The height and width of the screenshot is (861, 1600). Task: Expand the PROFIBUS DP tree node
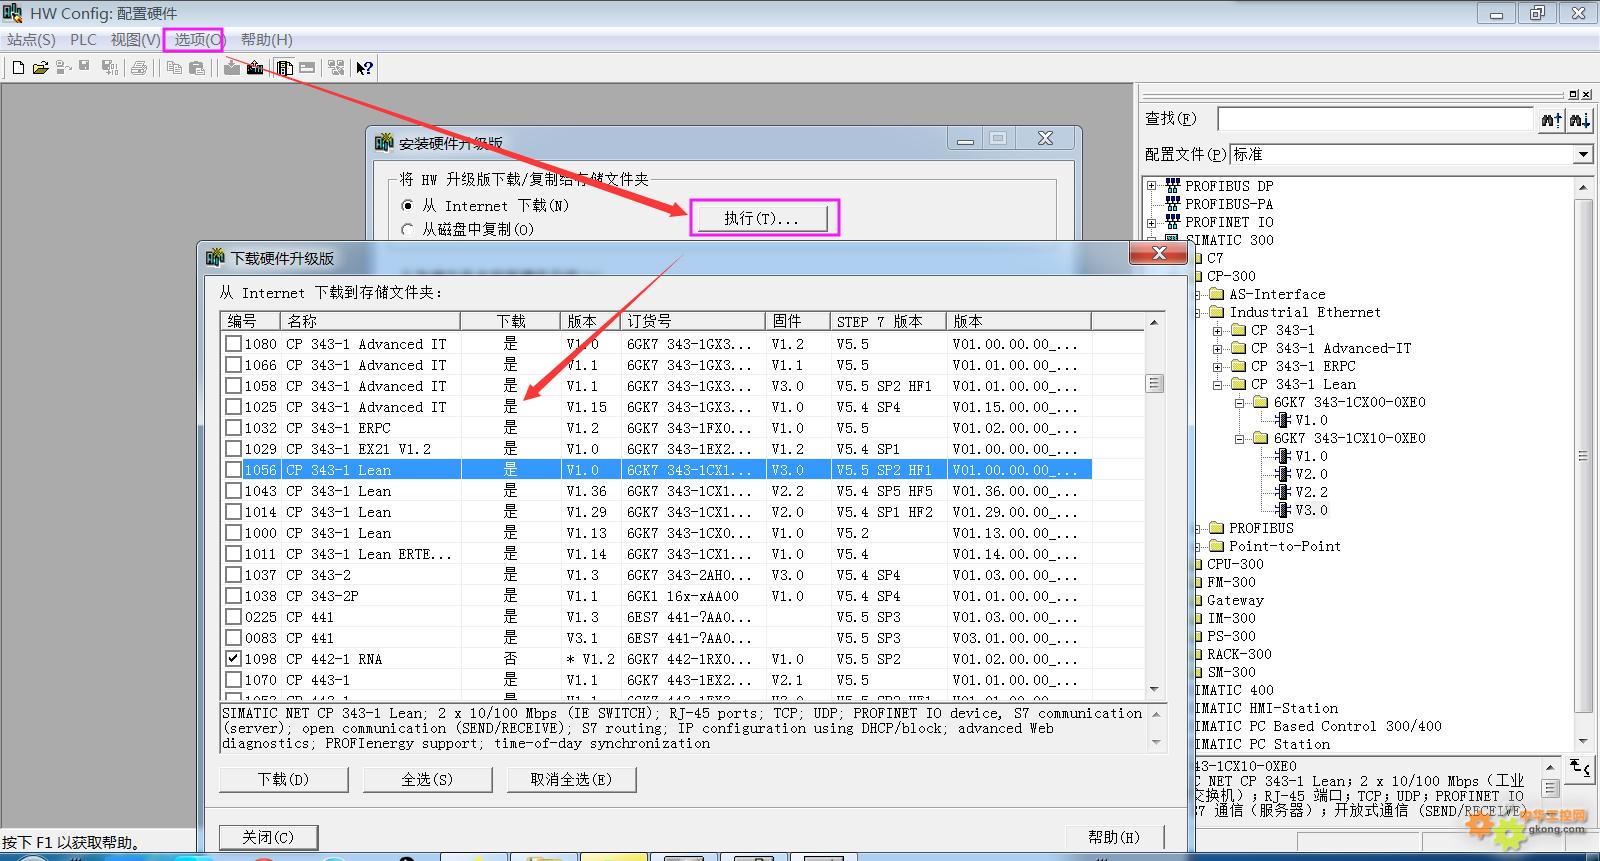coord(1151,186)
